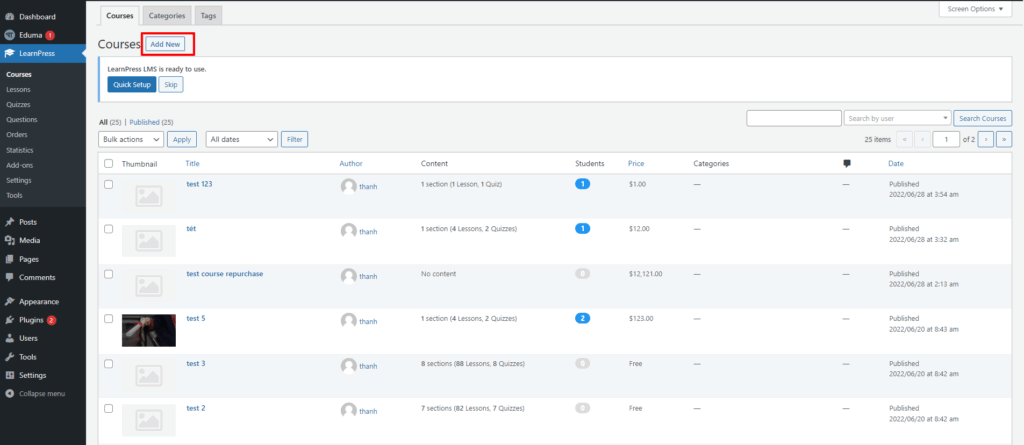Click the Add New course button
Screen dimensions: 1024x445
point(165,44)
